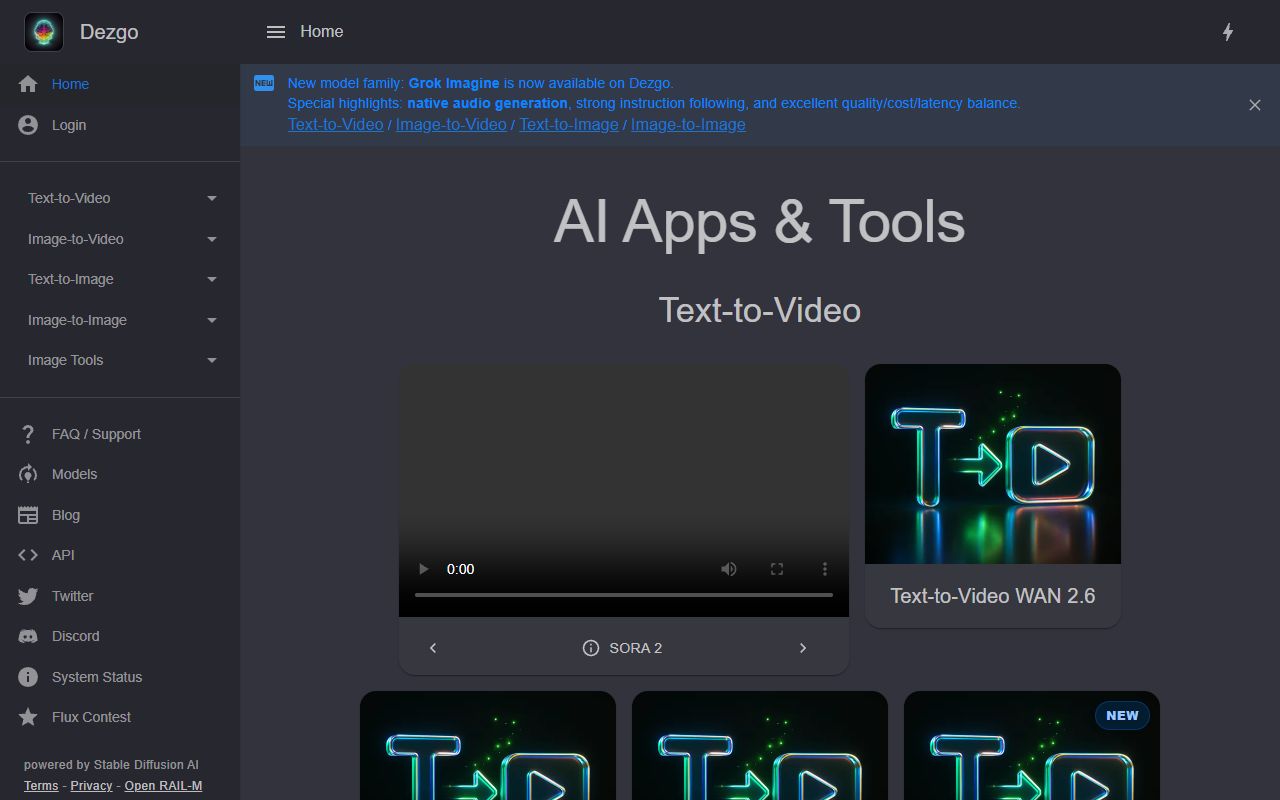The height and width of the screenshot is (800, 1280).
Task: Expand the Image-to-Image sidebar dropdown
Action: (211, 320)
